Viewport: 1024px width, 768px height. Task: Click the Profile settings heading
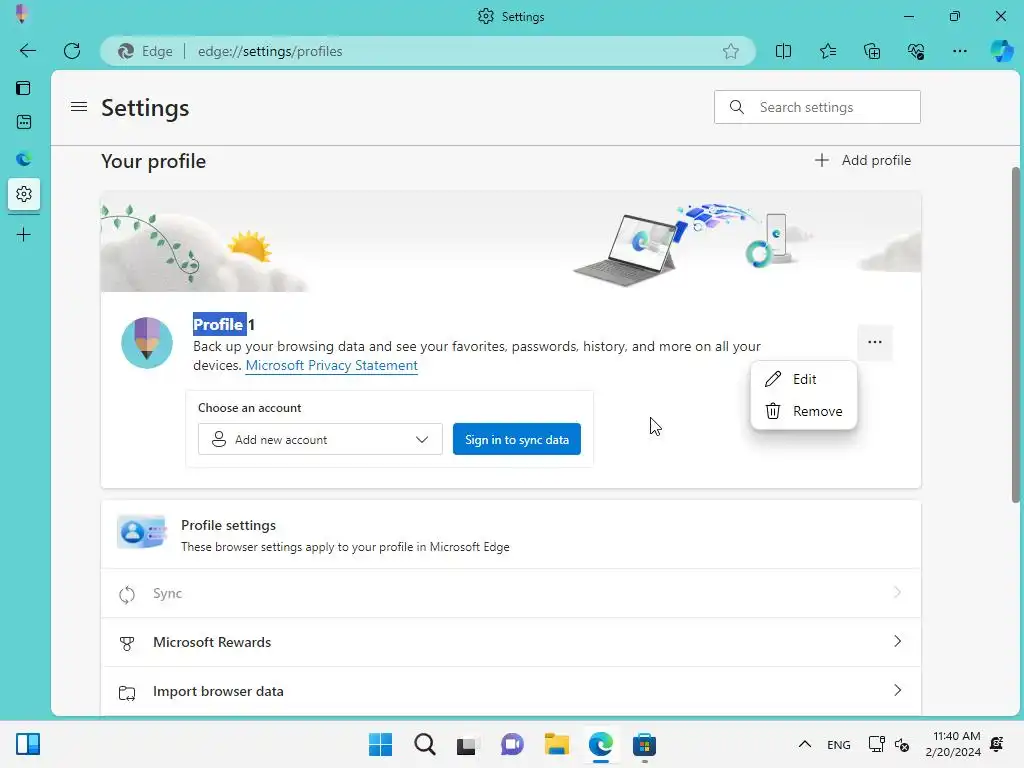point(228,525)
